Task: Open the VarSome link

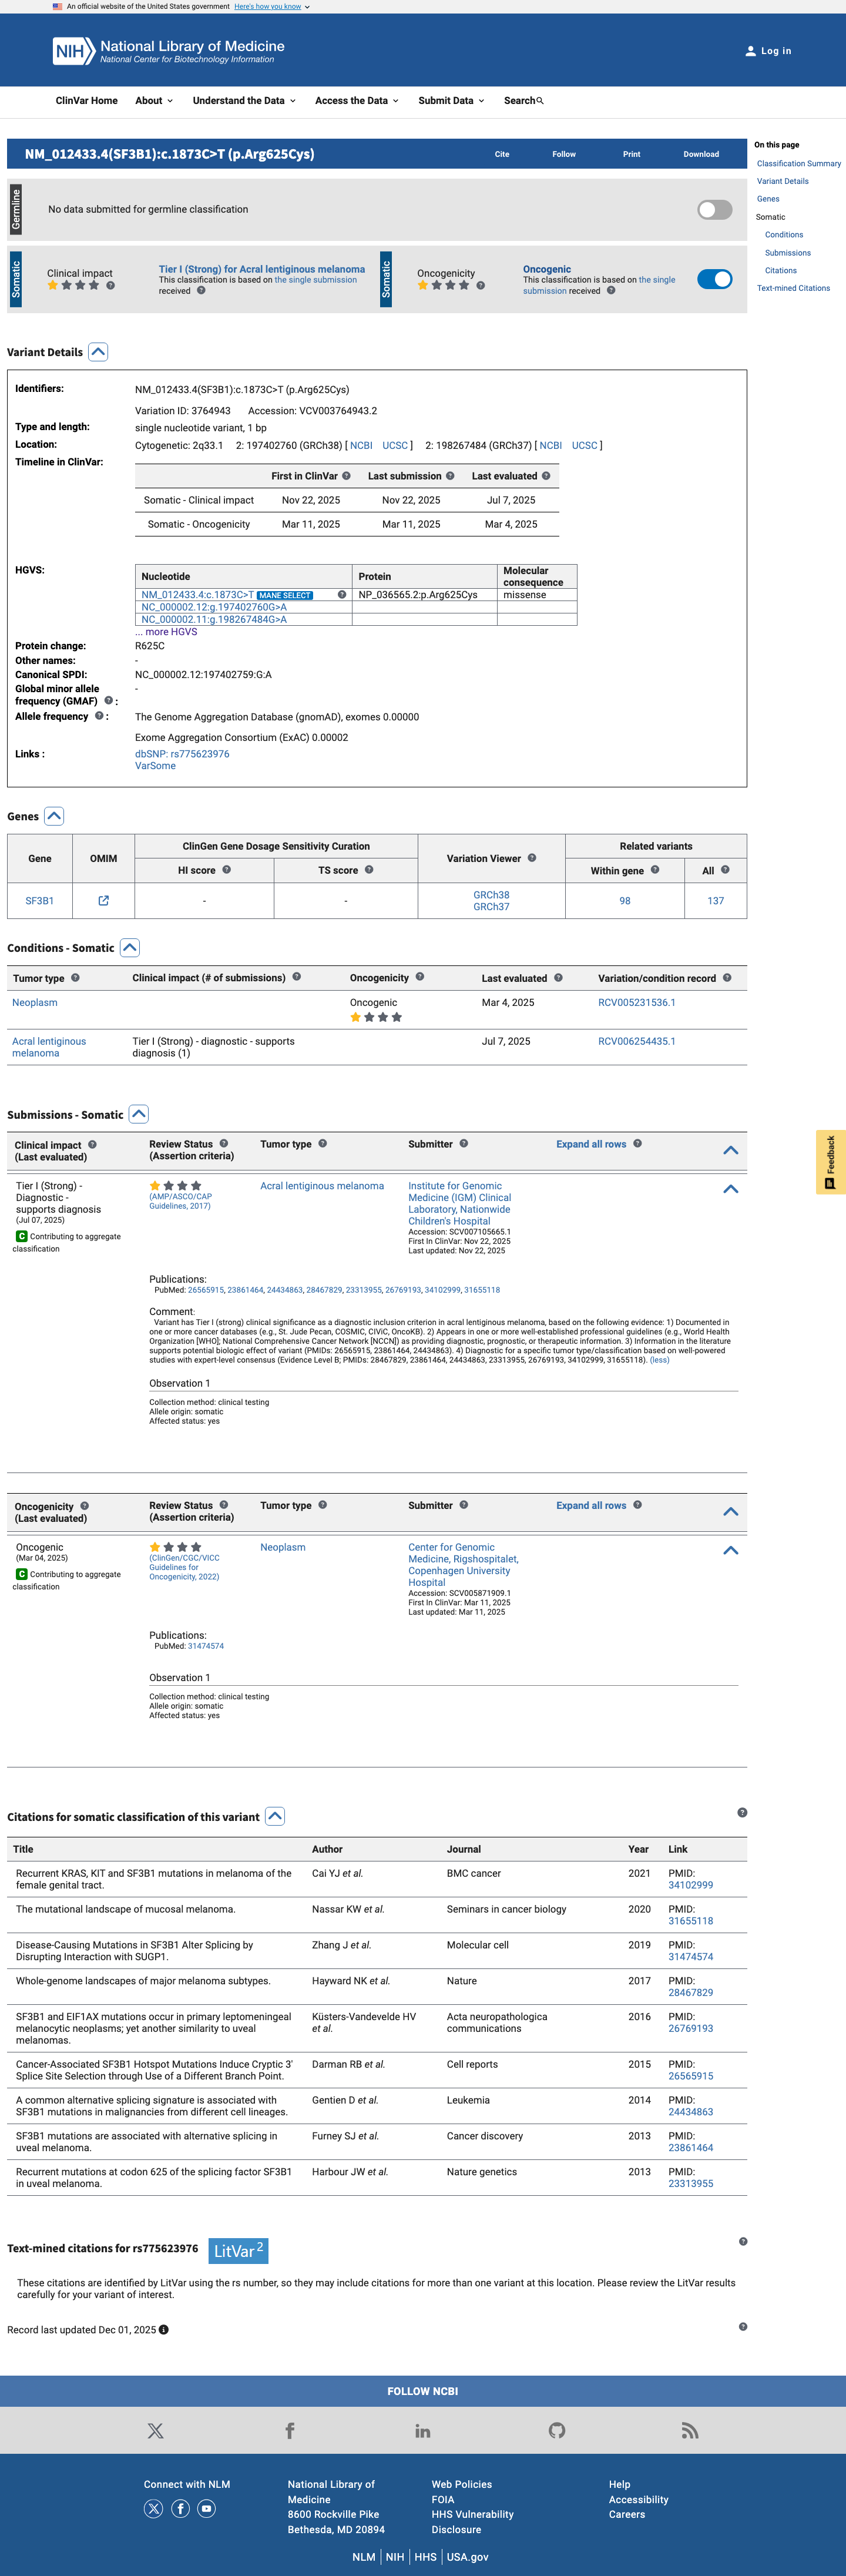Action: [155, 766]
